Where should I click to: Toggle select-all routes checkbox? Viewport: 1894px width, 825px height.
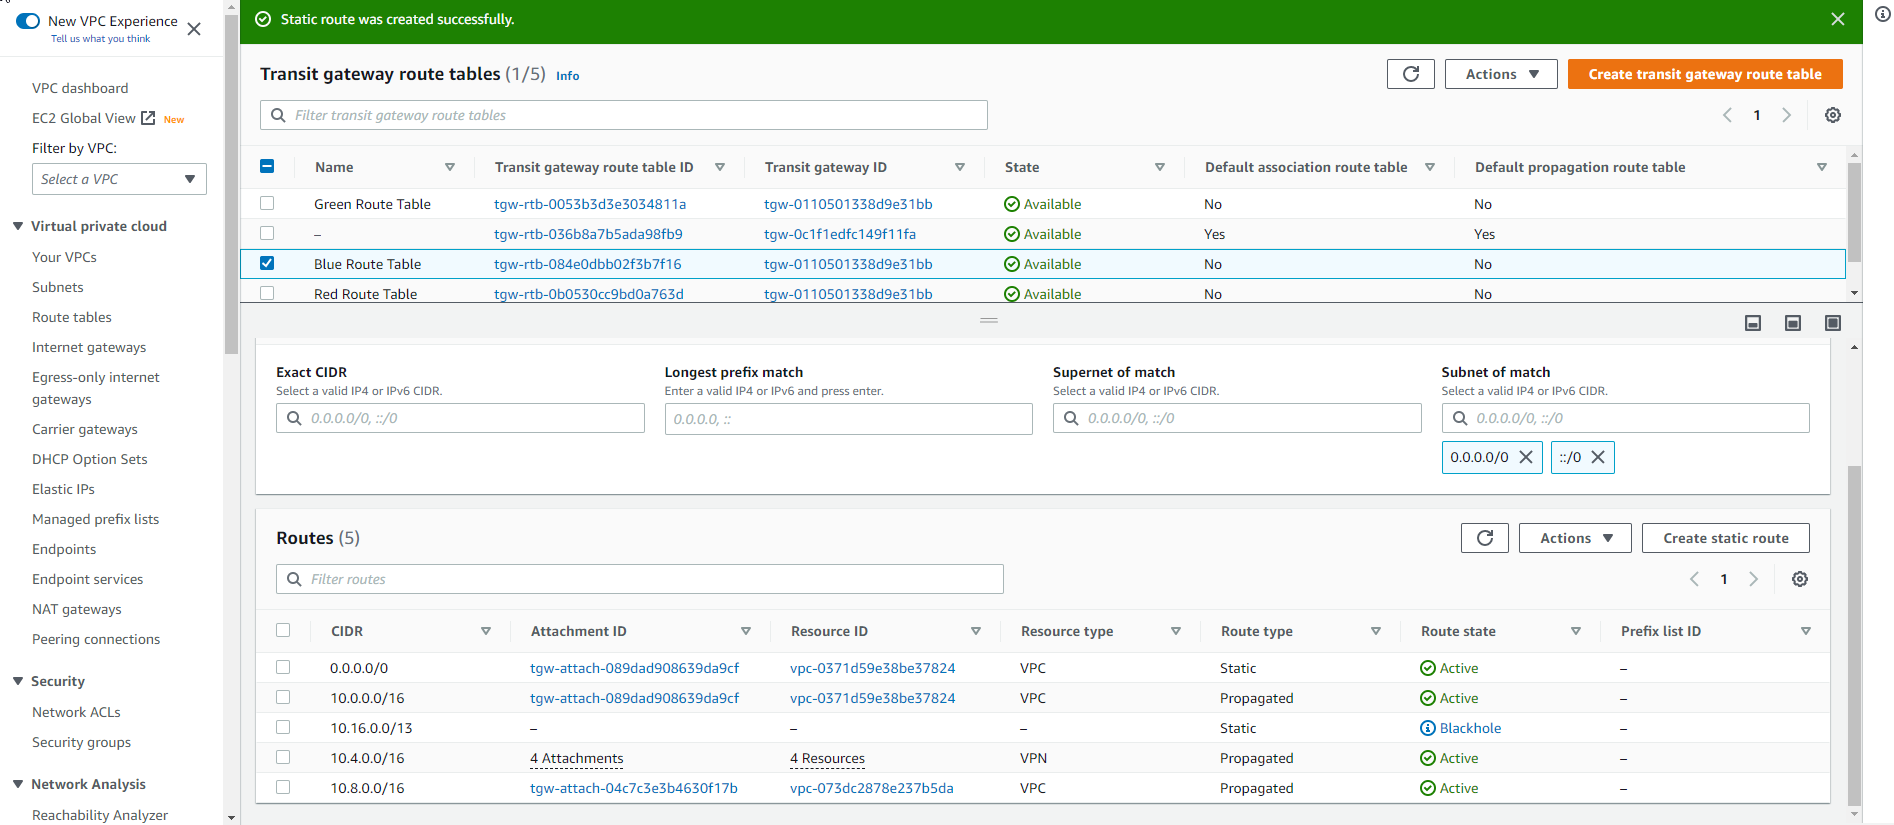pos(283,630)
